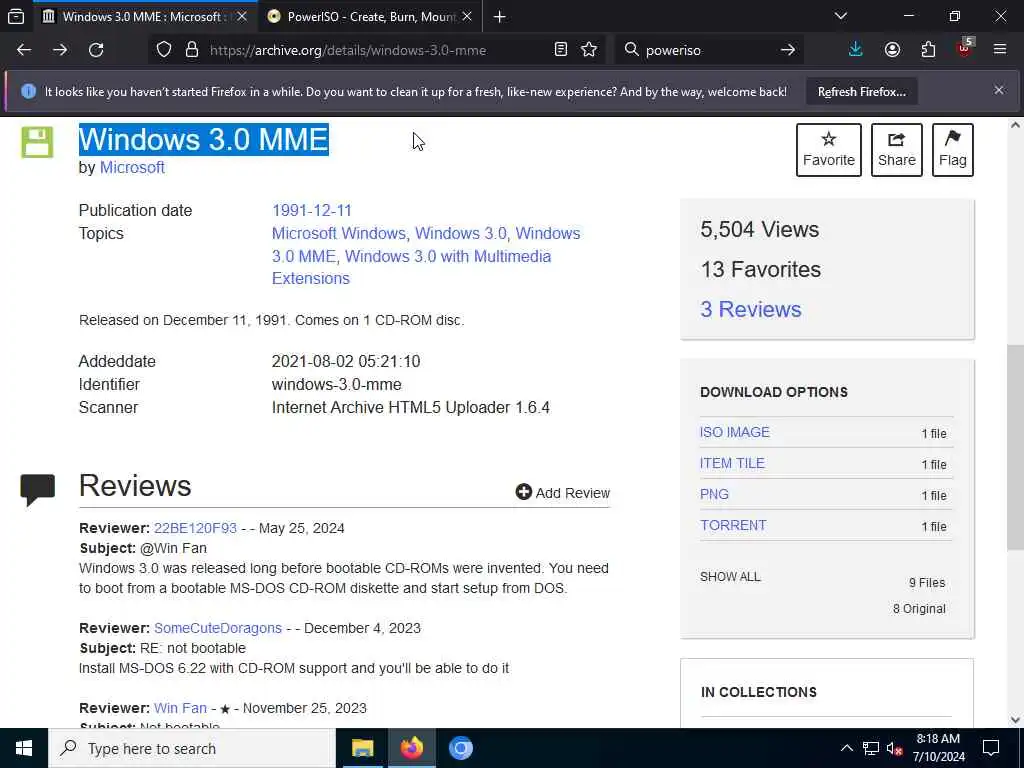Viewport: 1024px width, 768px height.
Task: Dismiss the refresh Firefox notification
Action: click(x=999, y=90)
